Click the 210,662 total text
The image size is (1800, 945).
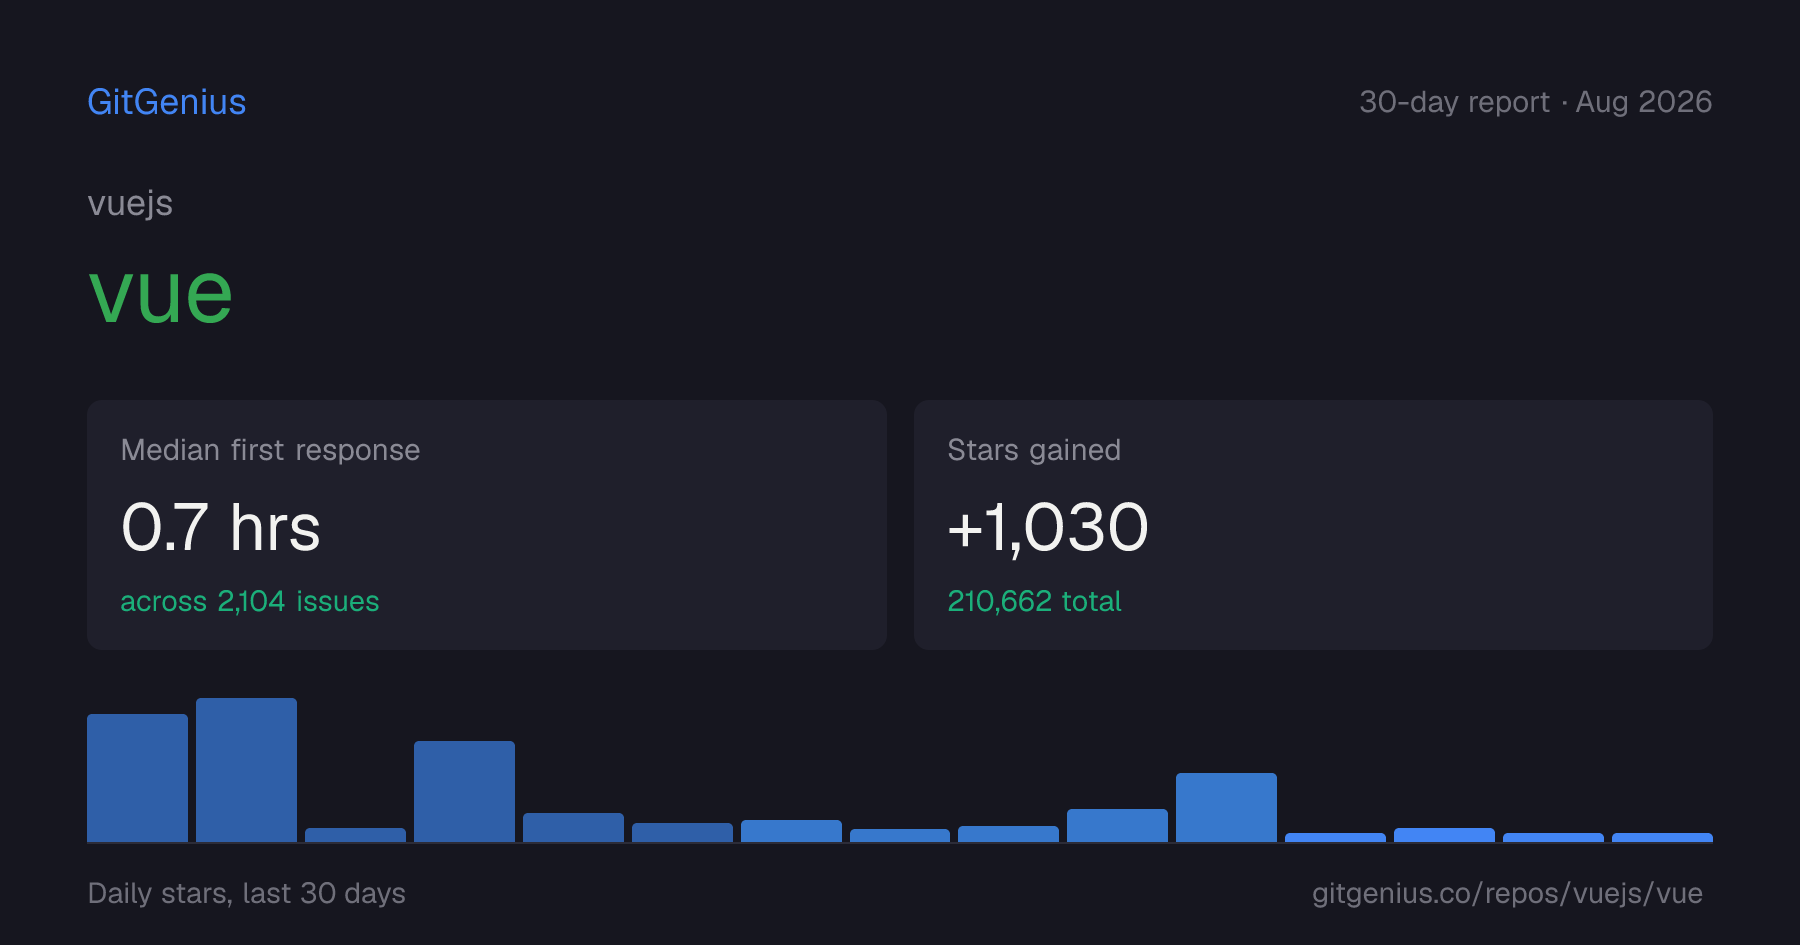coord(1034,601)
